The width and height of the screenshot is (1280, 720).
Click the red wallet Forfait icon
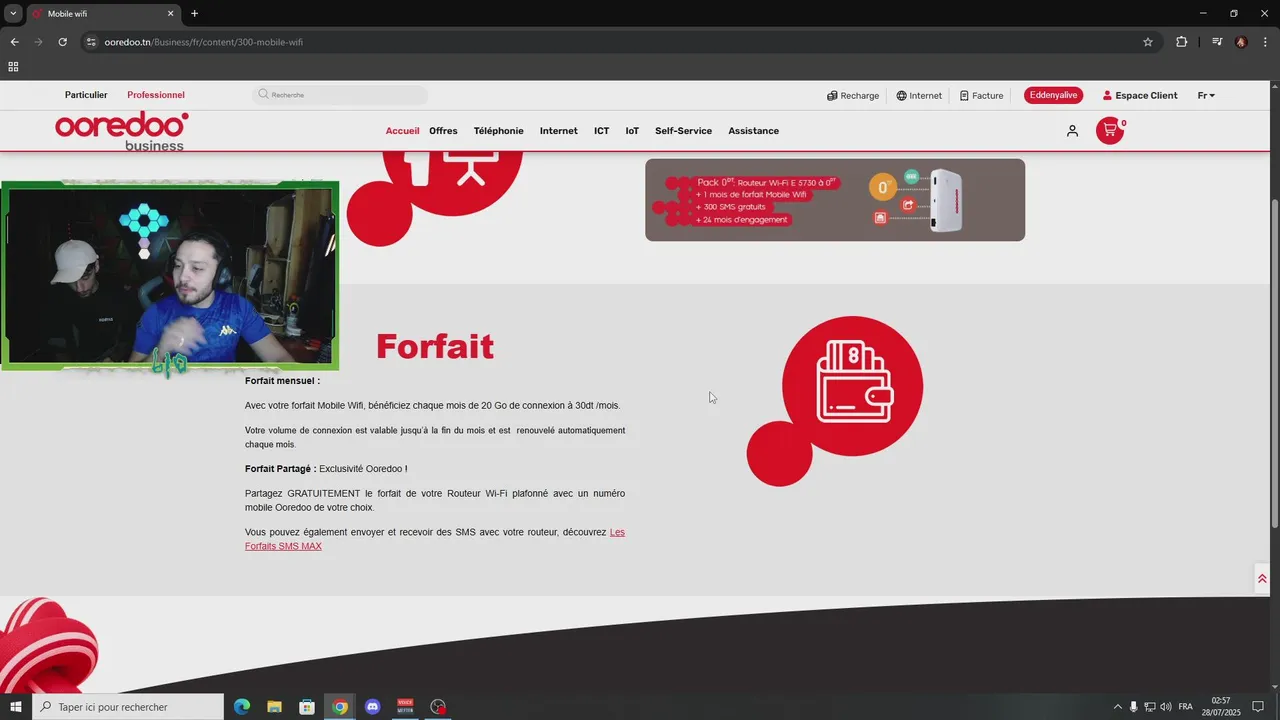point(852,386)
